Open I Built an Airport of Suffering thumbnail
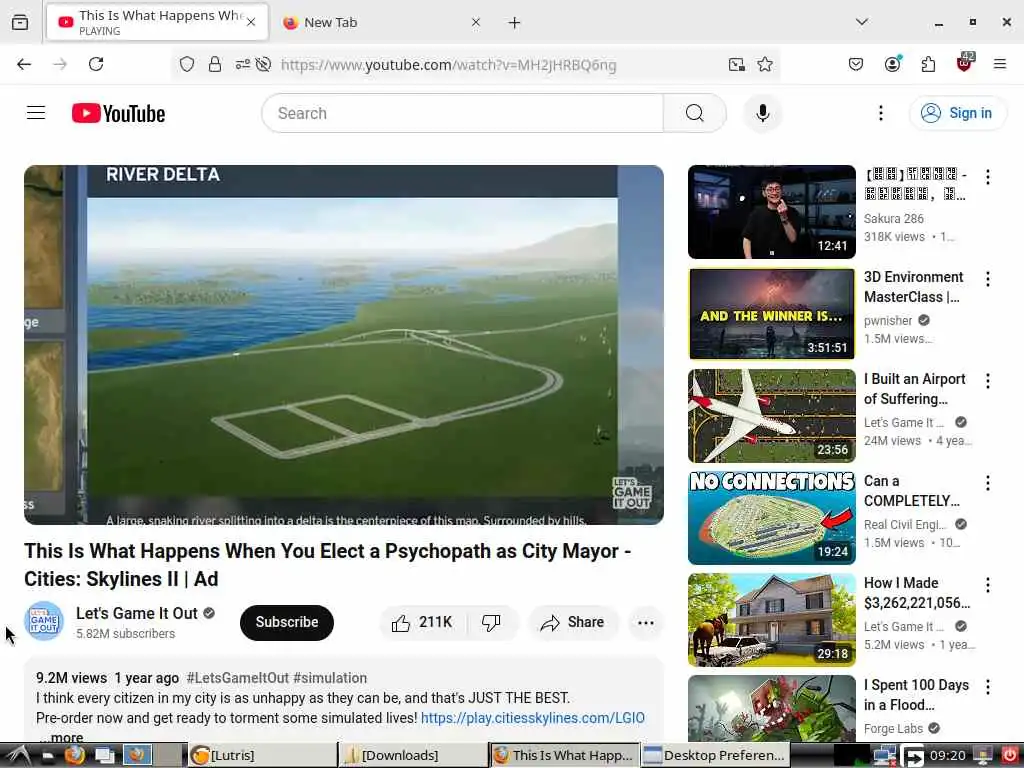Viewport: 1024px width, 768px height. (x=771, y=415)
